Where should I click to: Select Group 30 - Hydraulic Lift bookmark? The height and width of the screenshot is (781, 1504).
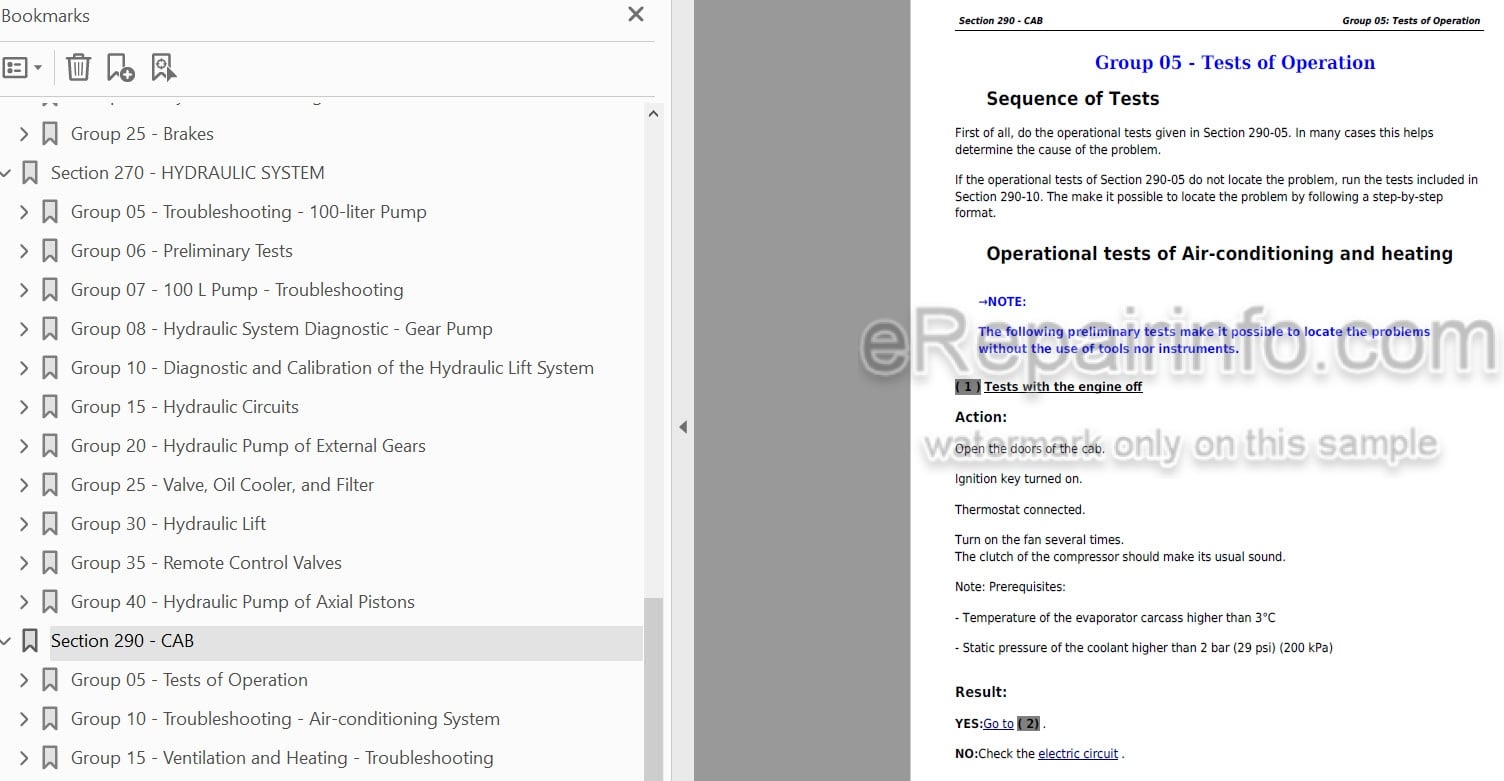tap(168, 524)
